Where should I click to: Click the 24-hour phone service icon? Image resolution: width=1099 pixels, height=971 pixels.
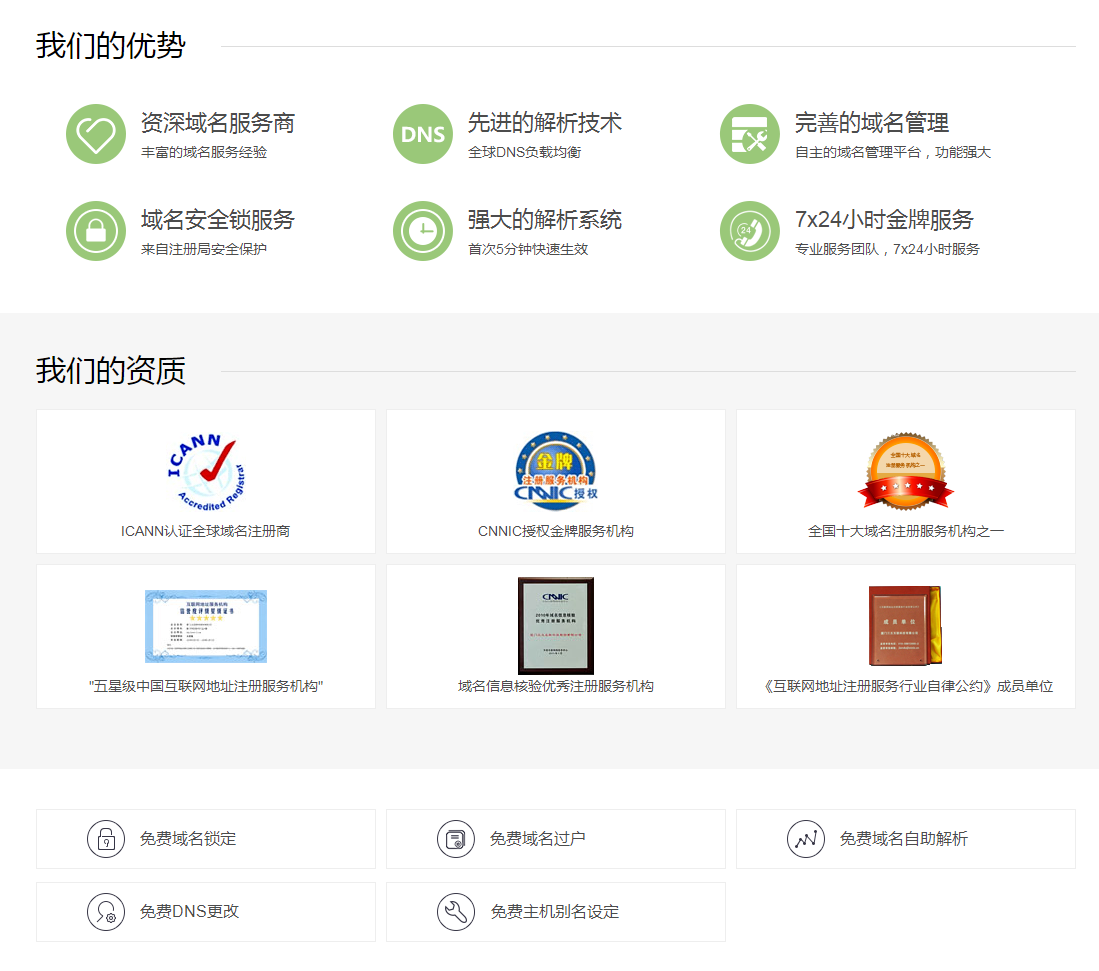[x=749, y=231]
